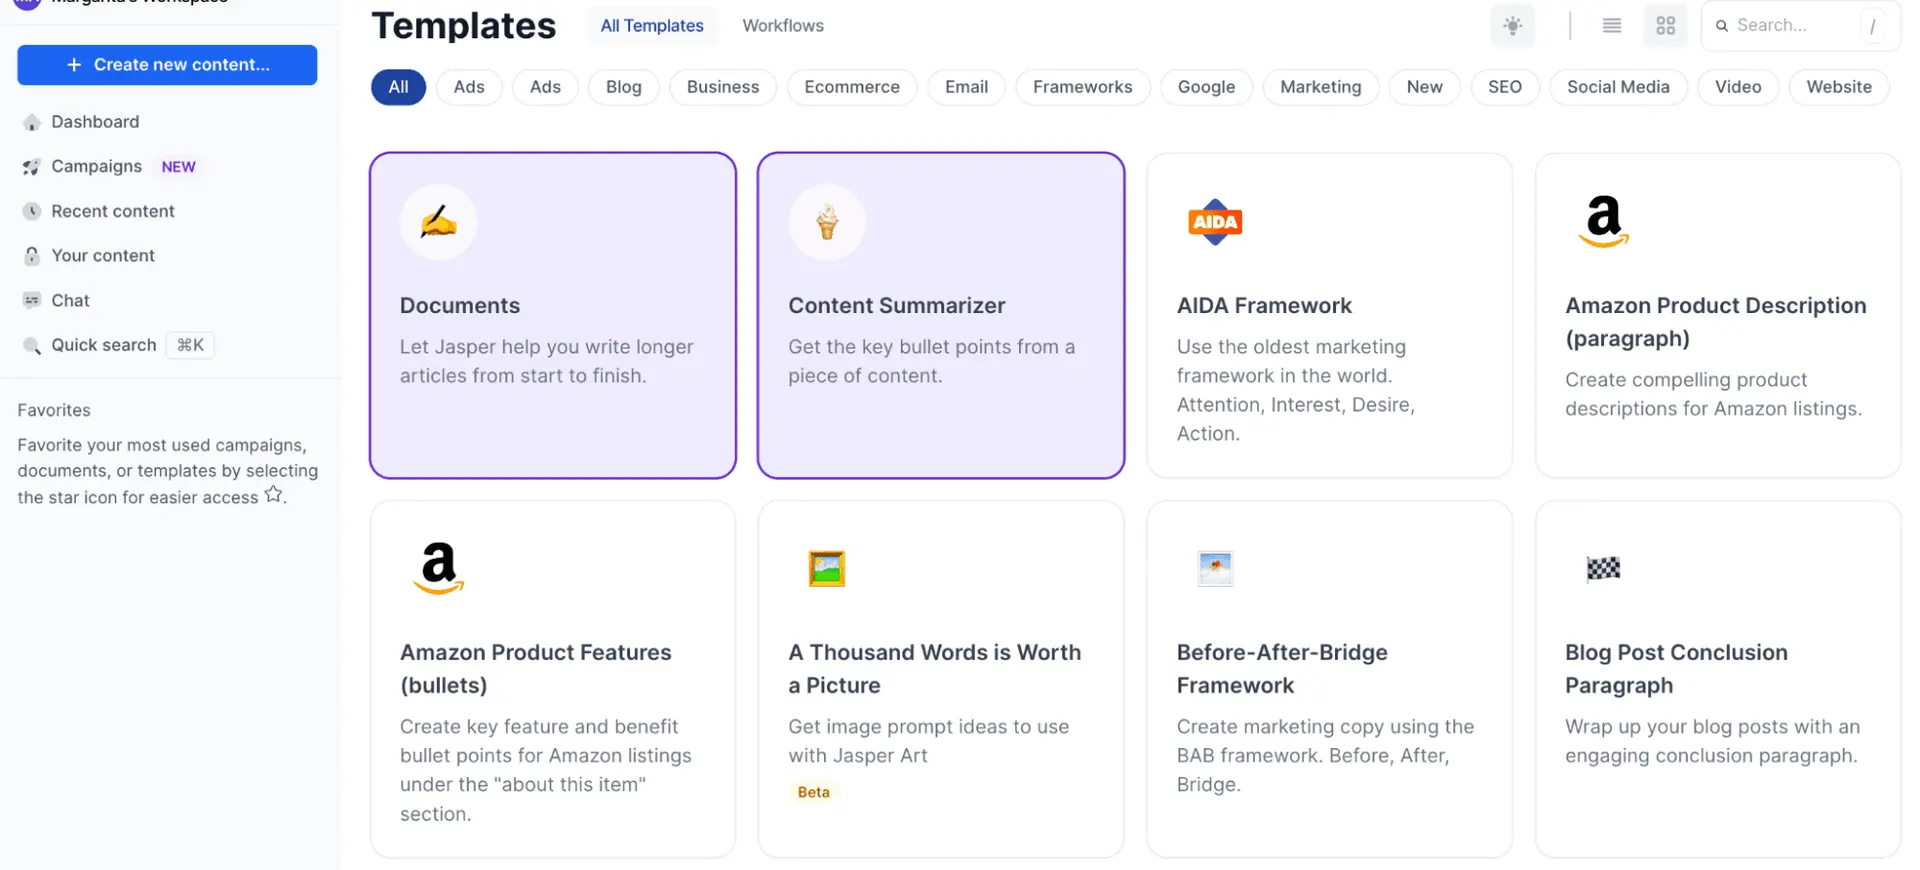Click the Your content lock icon
The height and width of the screenshot is (870, 1920).
point(32,256)
